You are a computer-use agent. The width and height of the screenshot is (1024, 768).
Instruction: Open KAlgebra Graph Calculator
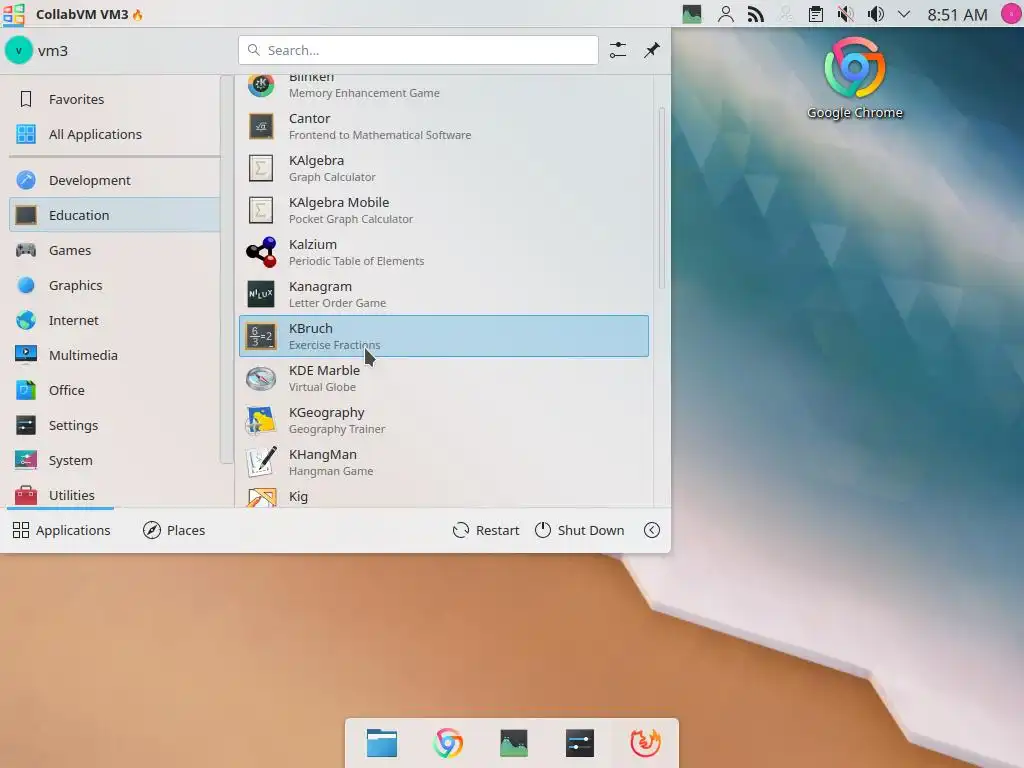(444, 168)
